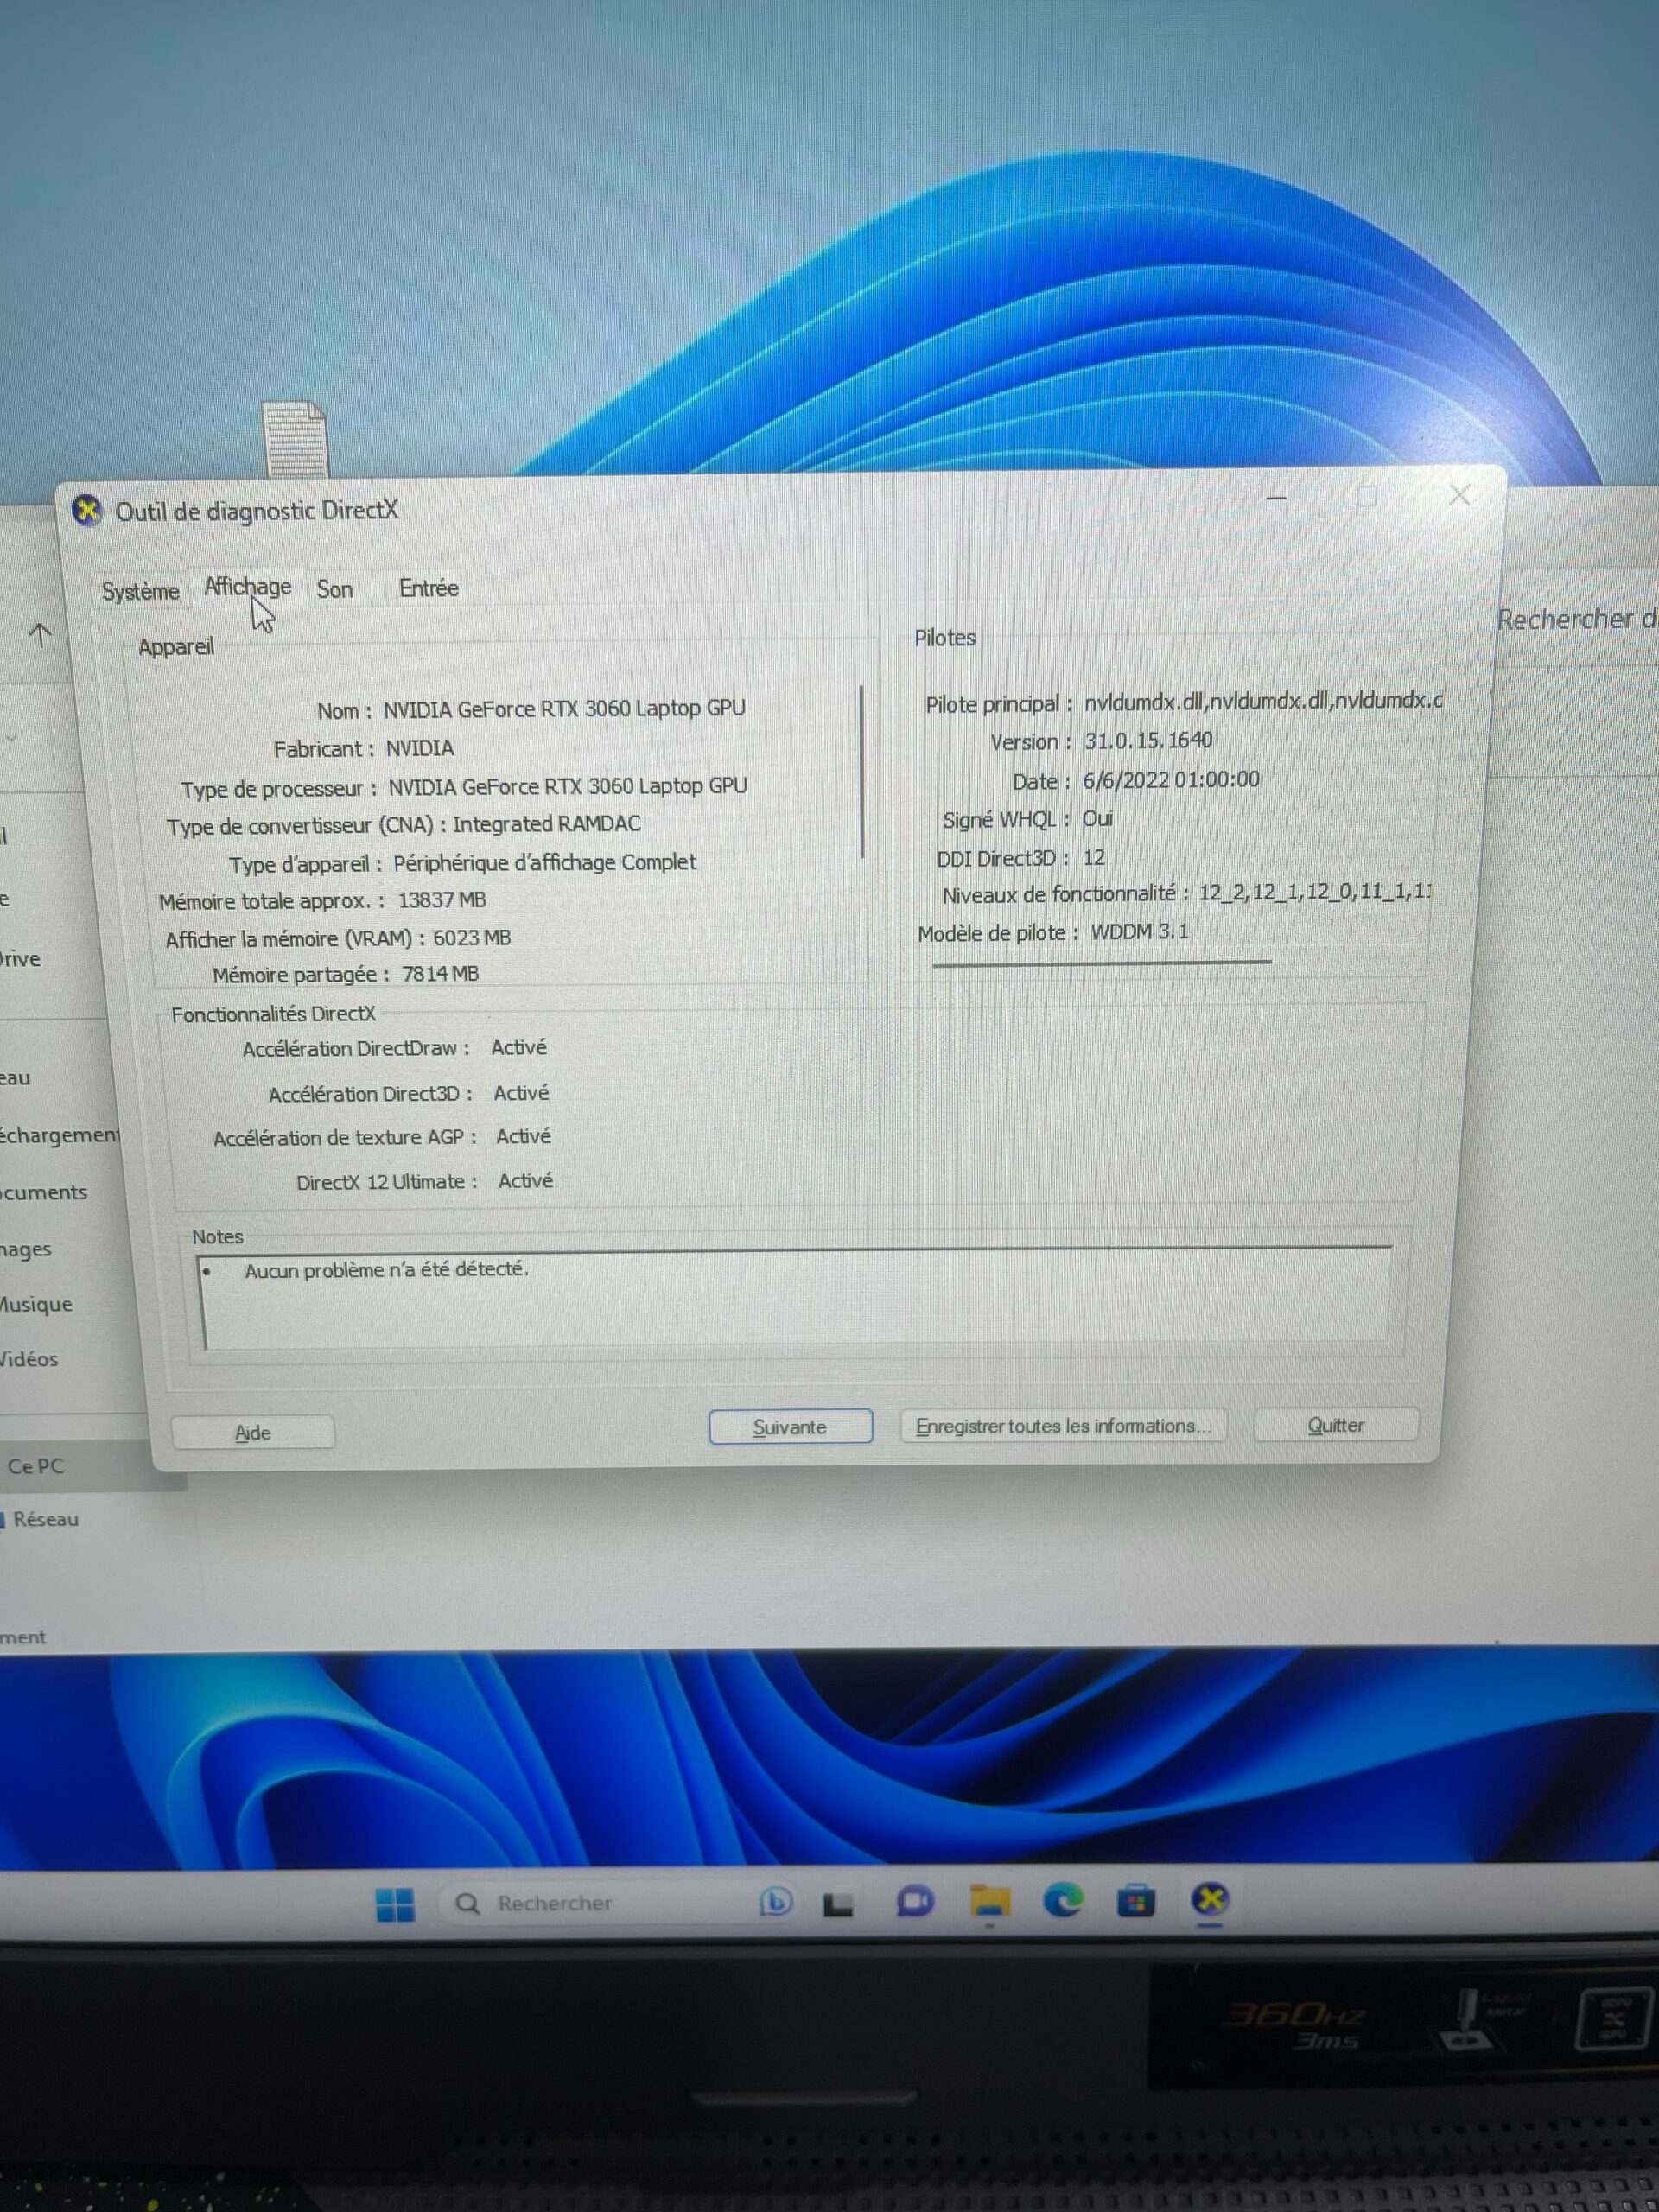
Task: Select the Affichage tab
Action: [x=248, y=587]
